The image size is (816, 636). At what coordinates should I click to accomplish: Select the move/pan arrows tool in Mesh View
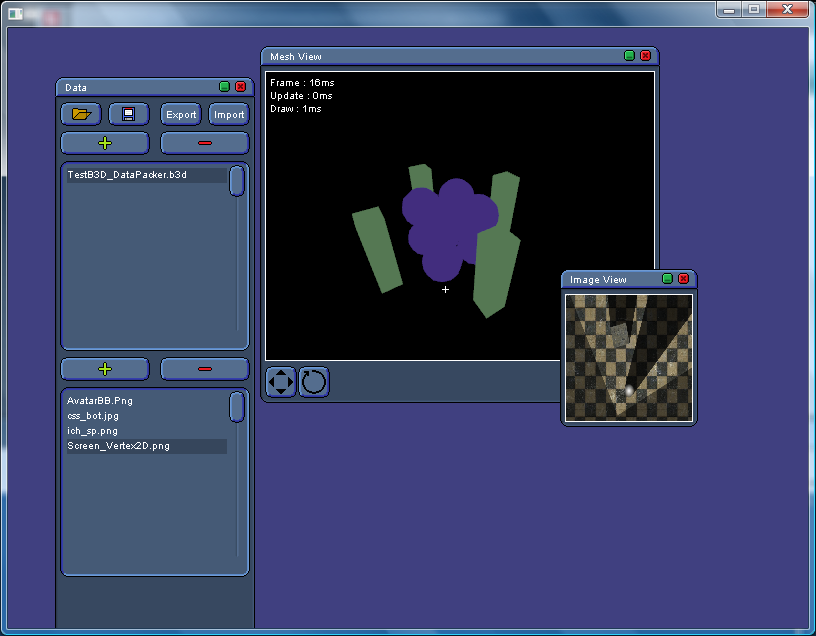[280, 382]
